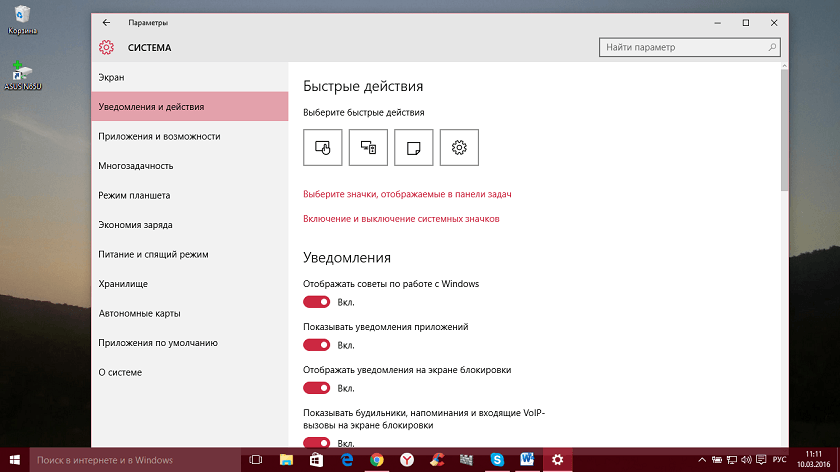The height and width of the screenshot is (472, 840).
Task: Open Приложения по умолчанию section
Action: pos(190,342)
